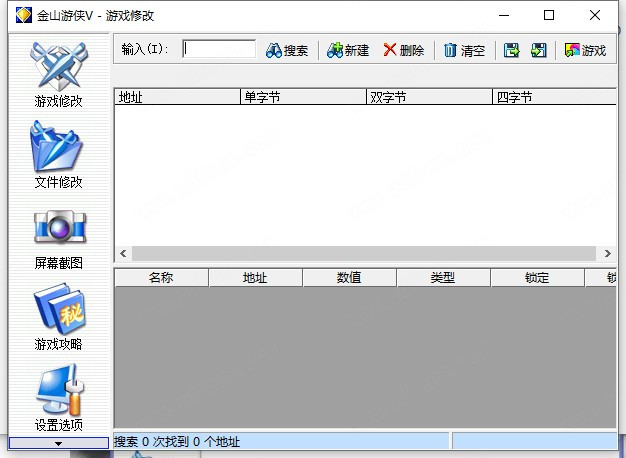Viewport: 626px width, 458px height.
Task: Click the right arrow of horizontal scrollbar
Action: [607, 254]
